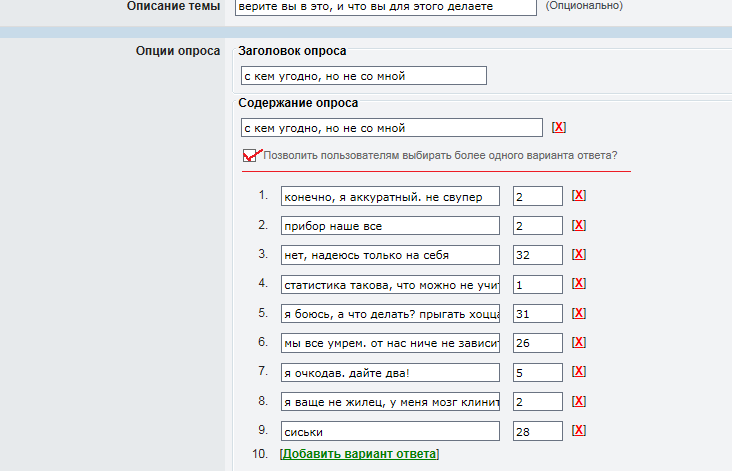Viewport: 732px width, 471px height.
Task: Select vote count field showing 32
Action: click(x=538, y=255)
